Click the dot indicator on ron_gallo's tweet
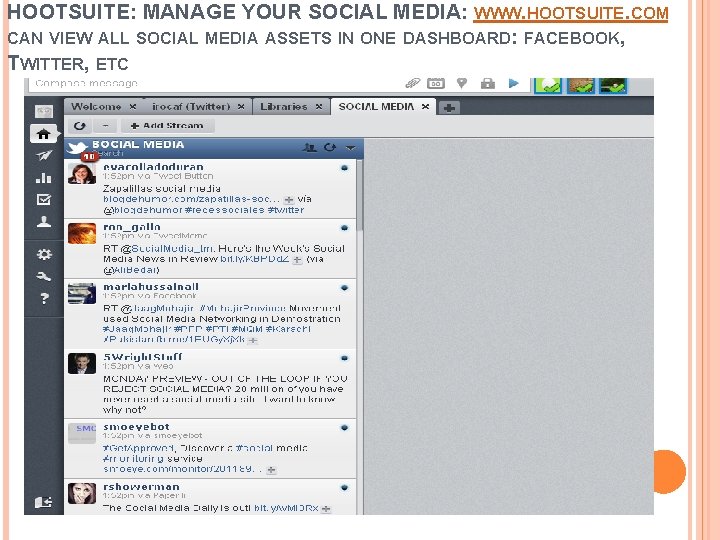 tap(344, 228)
